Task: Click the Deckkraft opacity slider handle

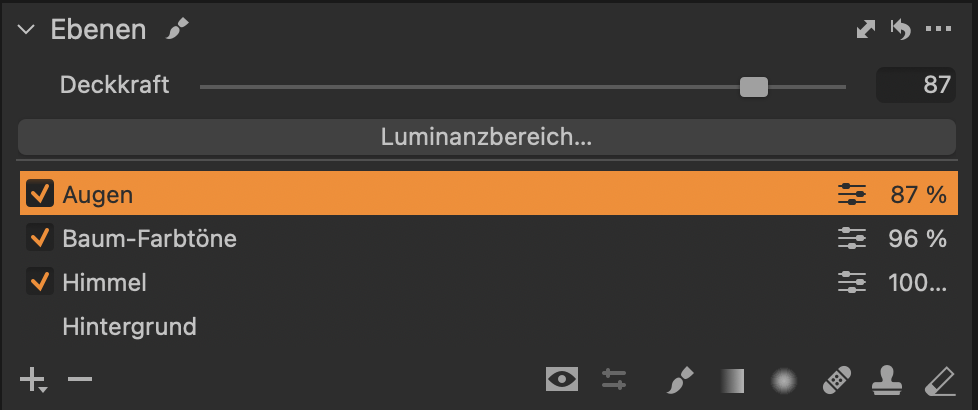Action: [753, 86]
